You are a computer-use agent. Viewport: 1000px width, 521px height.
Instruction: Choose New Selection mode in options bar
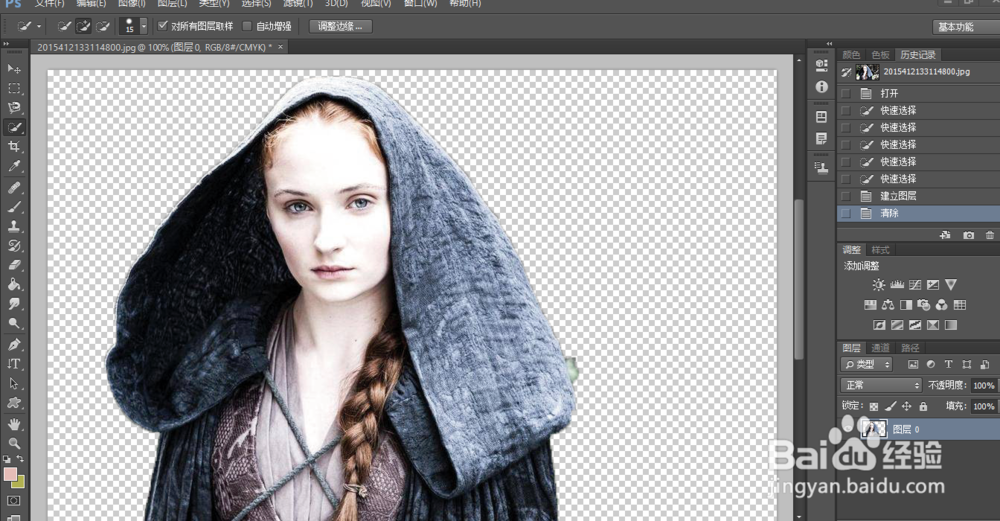(x=64, y=26)
